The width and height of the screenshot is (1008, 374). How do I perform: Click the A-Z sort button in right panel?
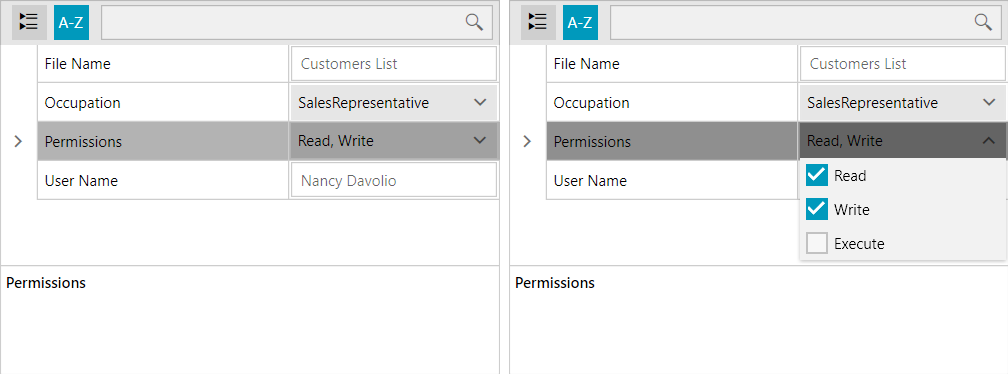(580, 22)
